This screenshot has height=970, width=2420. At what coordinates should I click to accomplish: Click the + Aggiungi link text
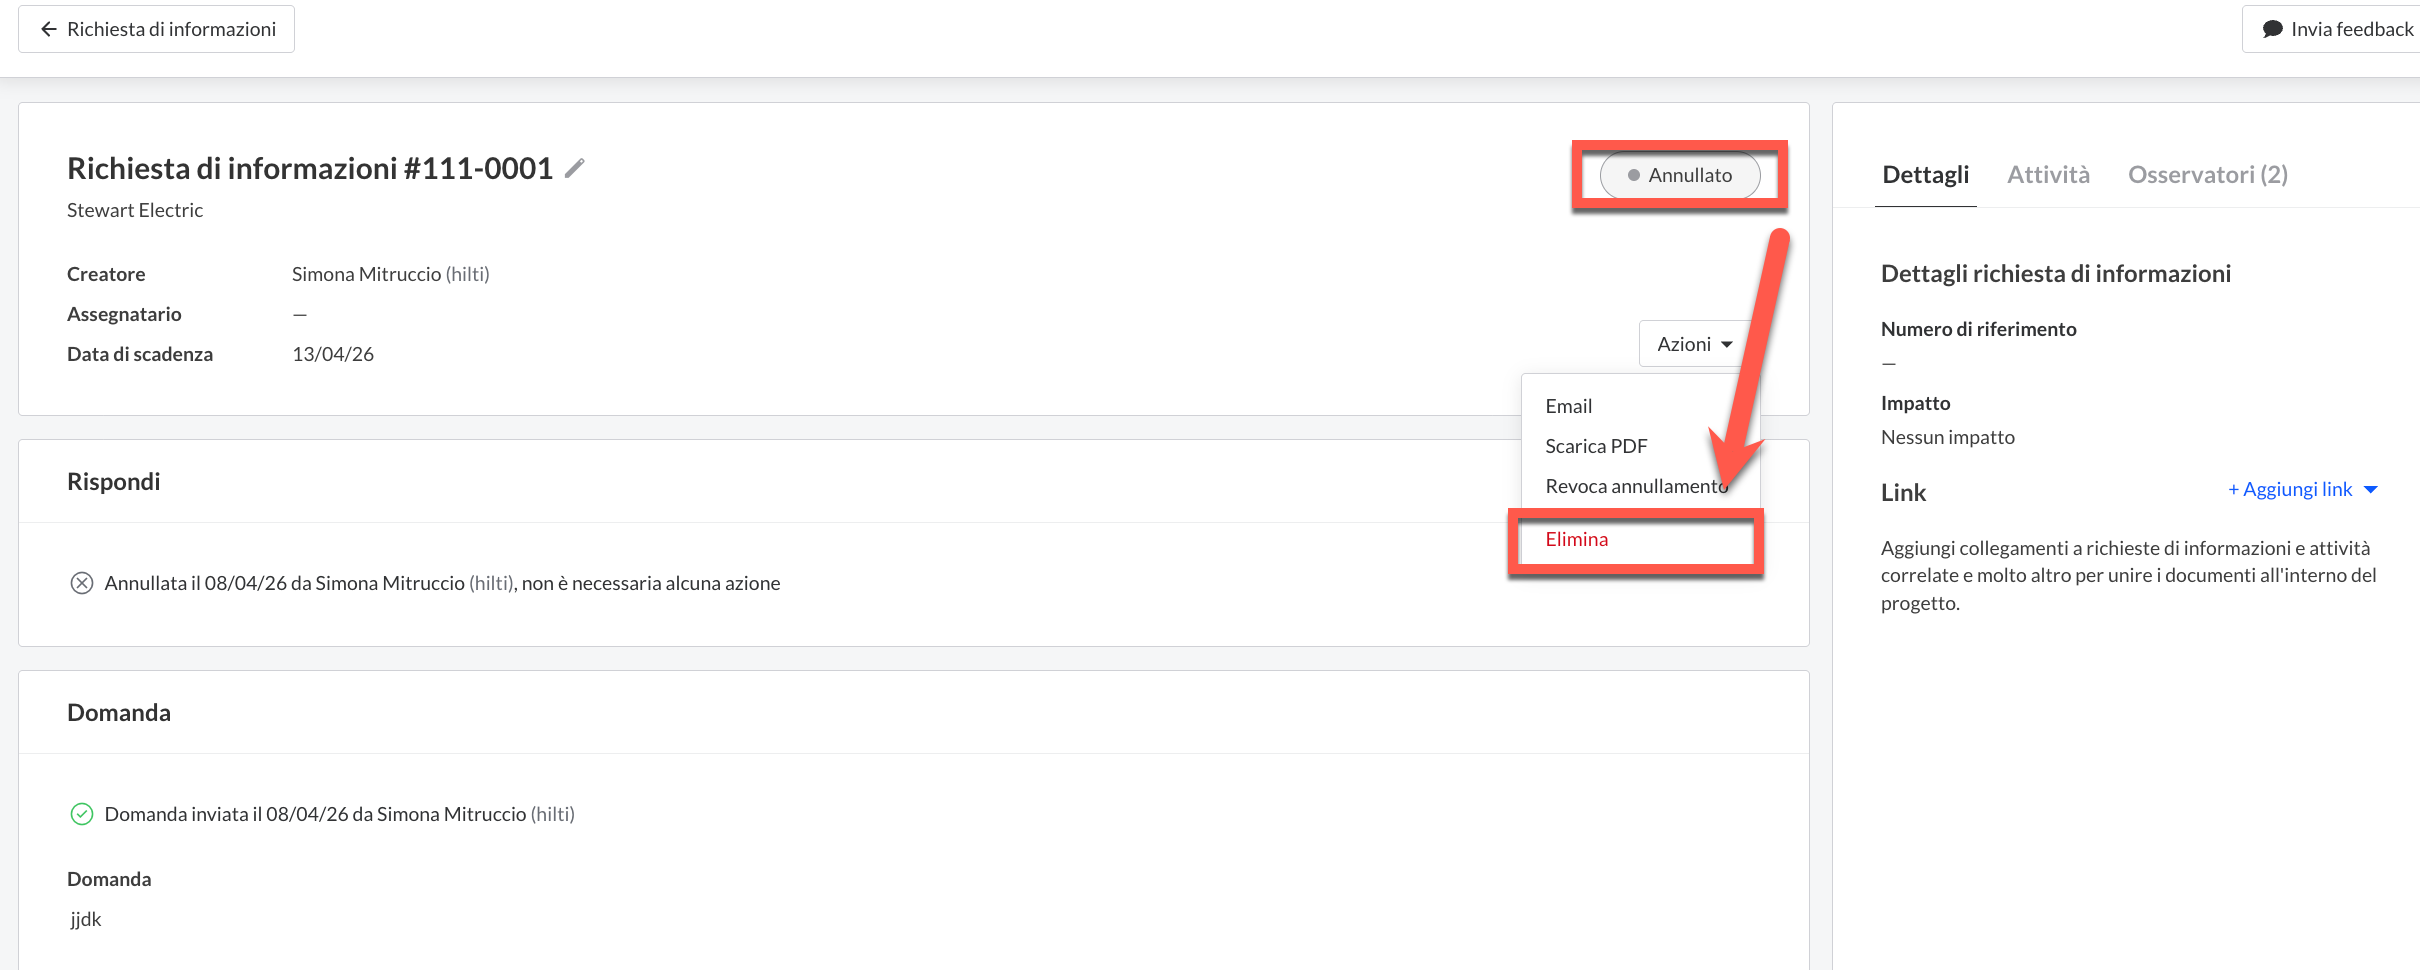pyautogui.click(x=2290, y=489)
